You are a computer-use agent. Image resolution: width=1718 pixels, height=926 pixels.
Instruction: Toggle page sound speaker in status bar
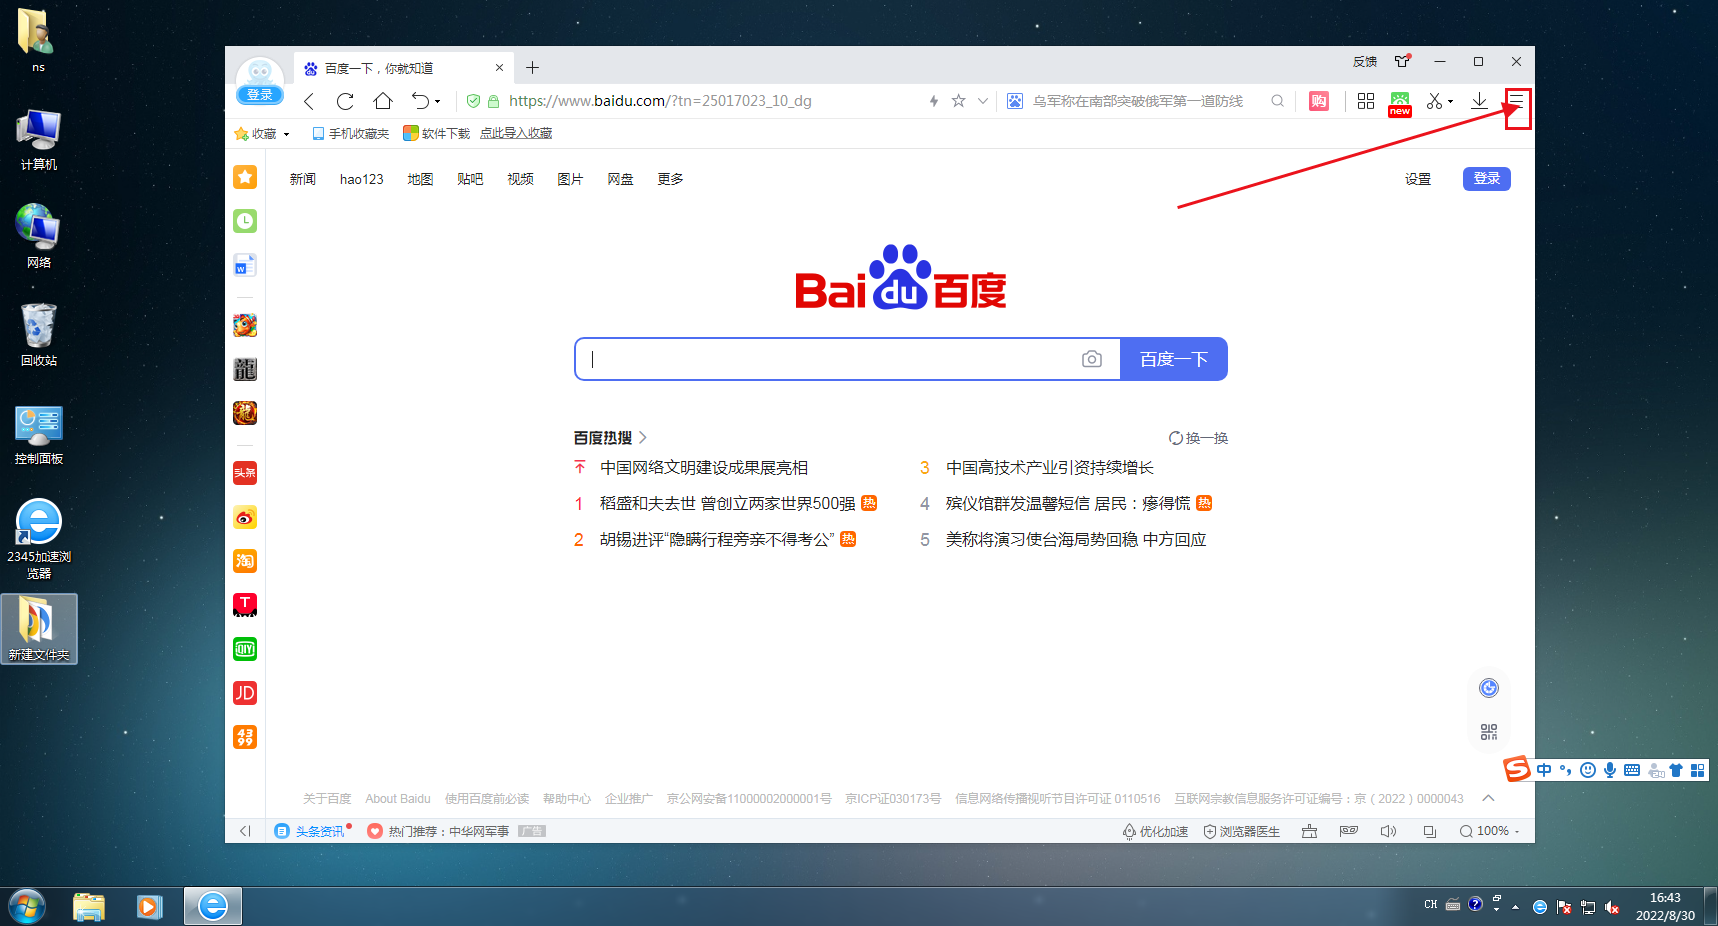click(x=1388, y=831)
